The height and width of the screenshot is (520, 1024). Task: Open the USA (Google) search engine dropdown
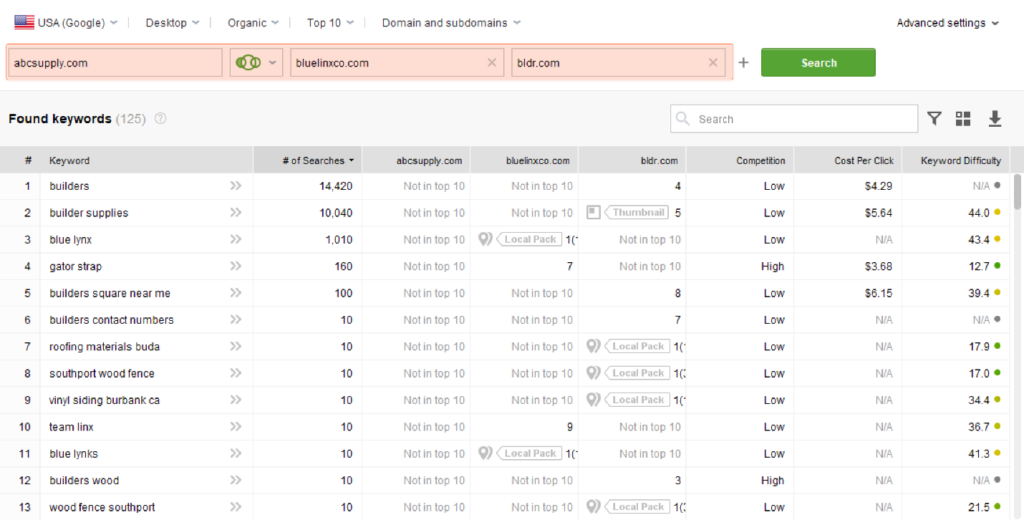pyautogui.click(x=66, y=23)
